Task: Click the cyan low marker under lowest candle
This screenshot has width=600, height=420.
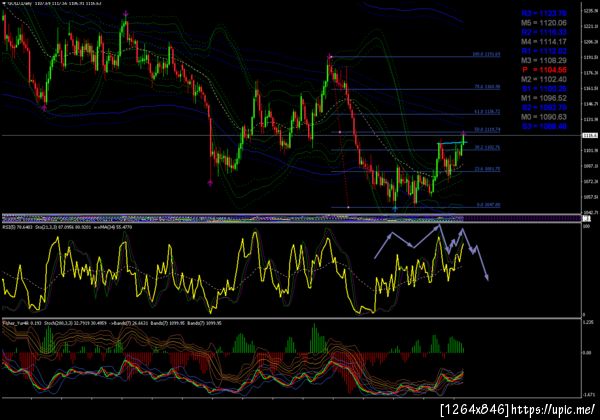Action: pyautogui.click(x=395, y=209)
